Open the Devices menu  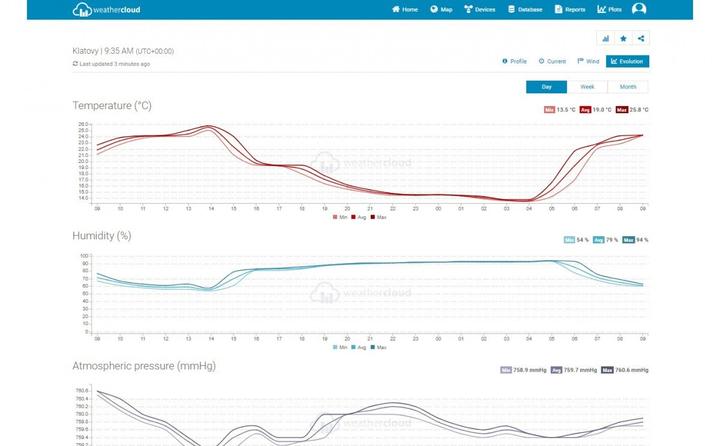[x=479, y=9]
